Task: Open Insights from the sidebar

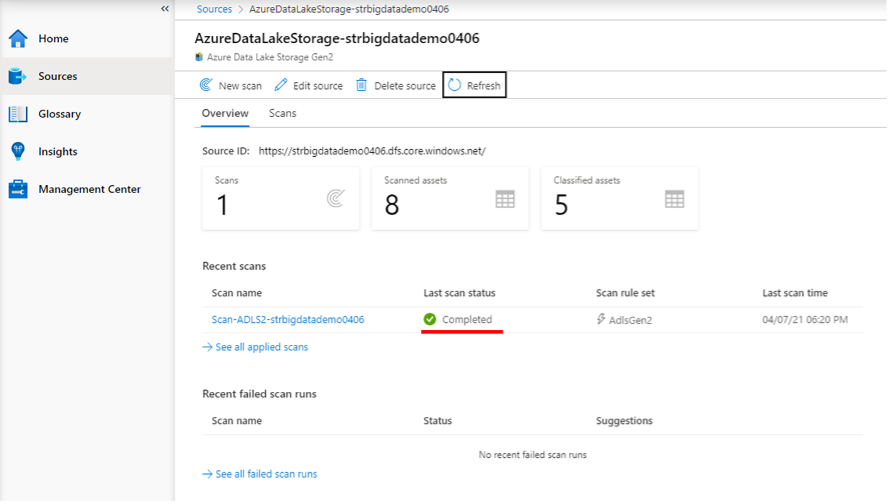Action: (58, 151)
